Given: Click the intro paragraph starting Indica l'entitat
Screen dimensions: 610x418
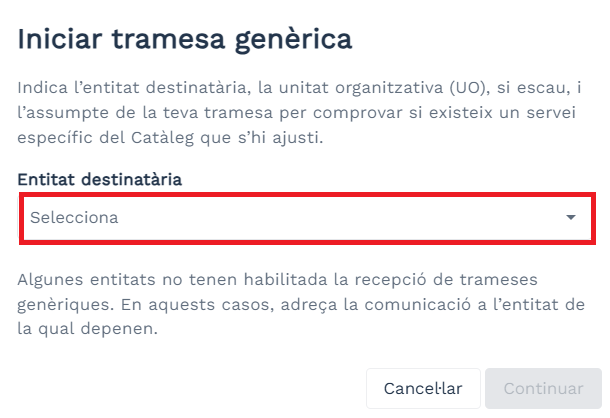Looking at the screenshot, I should click(300, 110).
